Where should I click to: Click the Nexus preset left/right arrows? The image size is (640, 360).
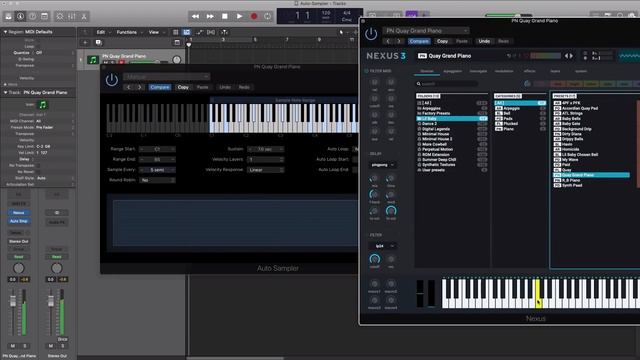[x=569, y=56]
